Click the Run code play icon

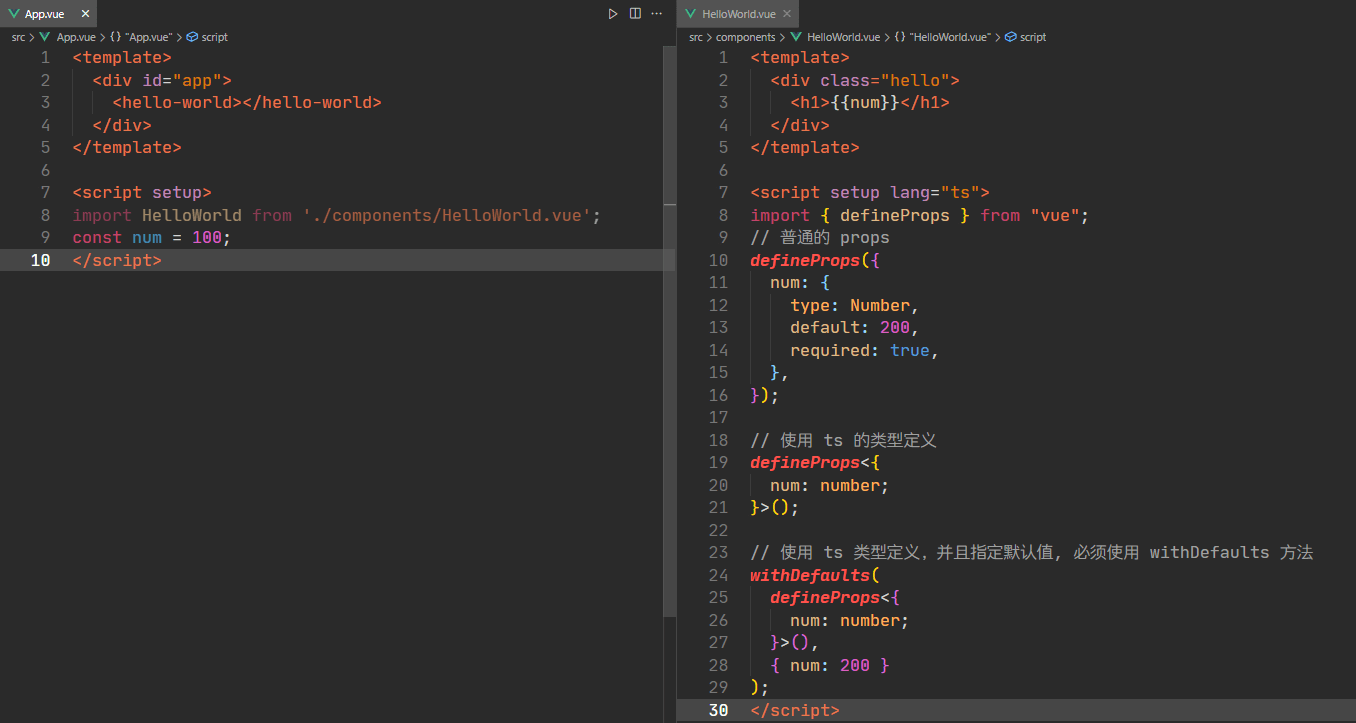[x=613, y=14]
